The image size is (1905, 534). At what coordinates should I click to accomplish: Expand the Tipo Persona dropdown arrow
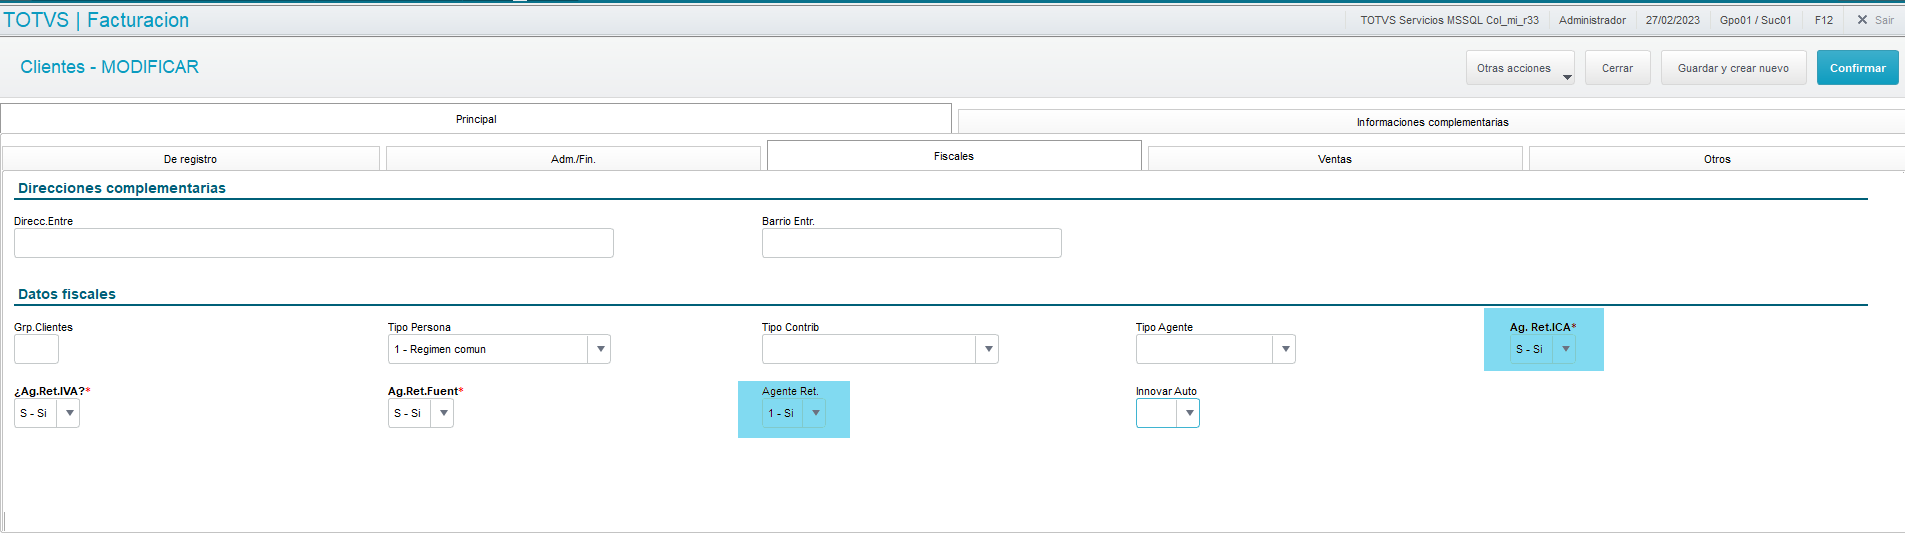pos(600,349)
